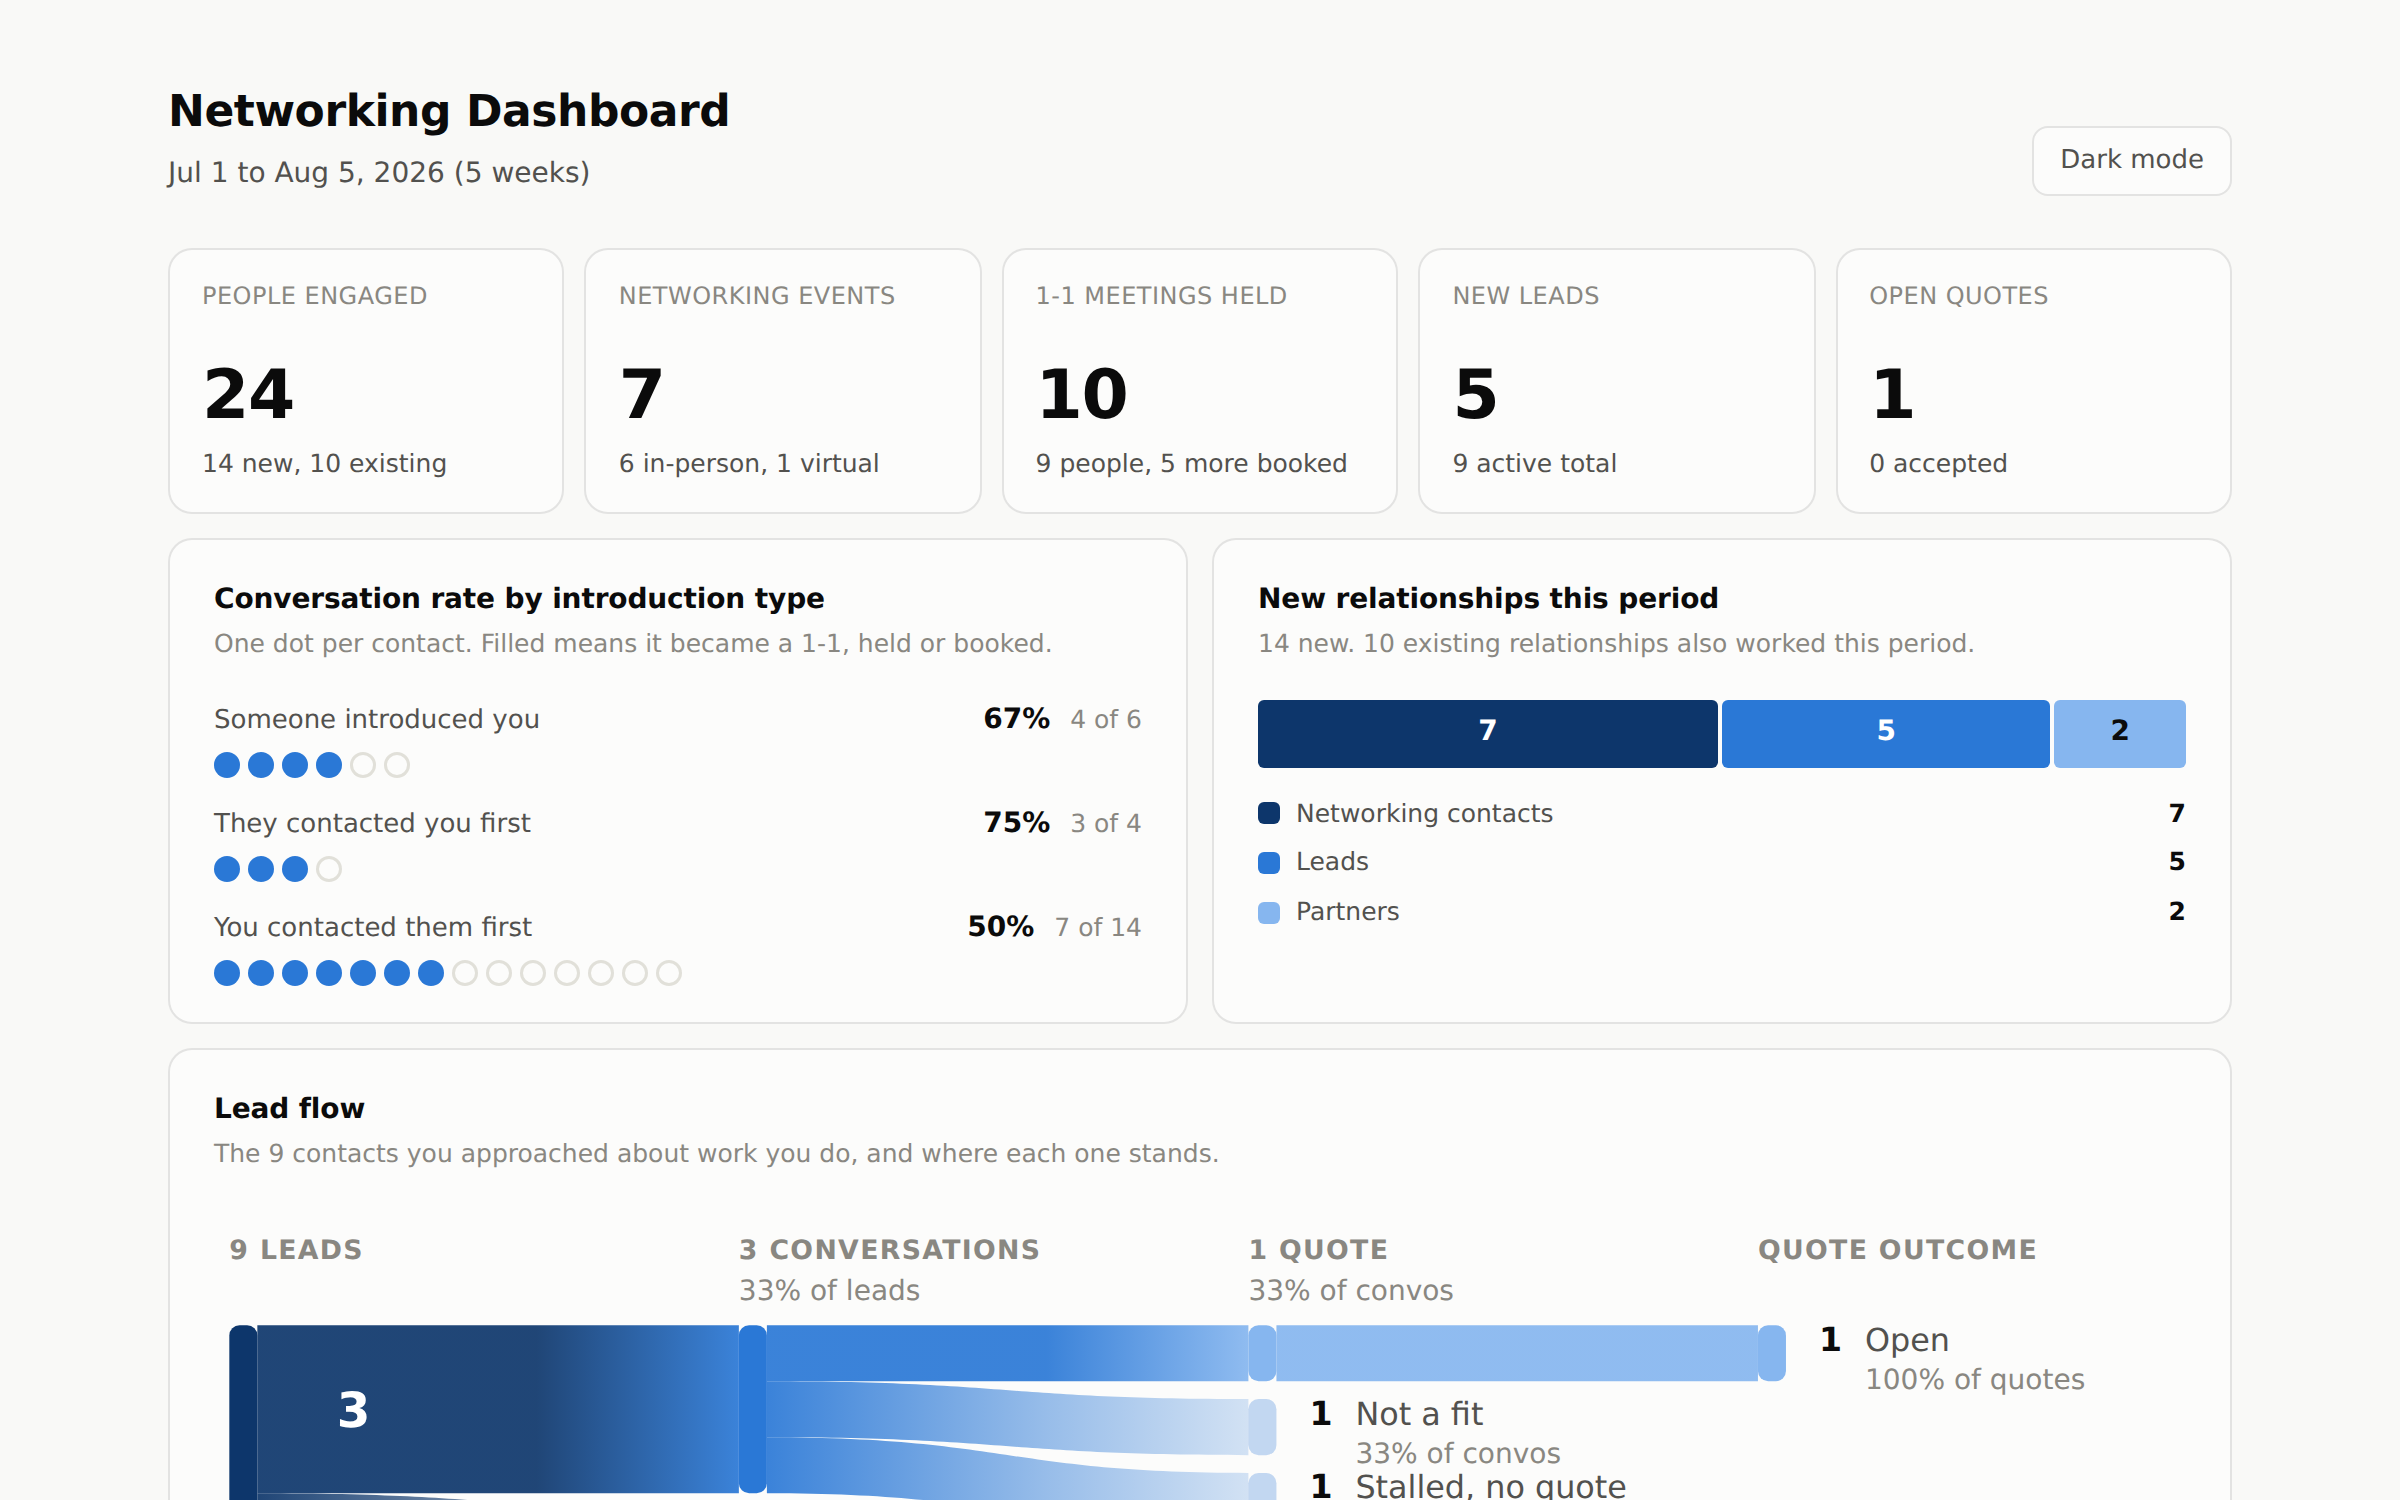Click the 'QUOTE OUTCOME' column header
2400x1500 pixels.
tap(1897, 1249)
